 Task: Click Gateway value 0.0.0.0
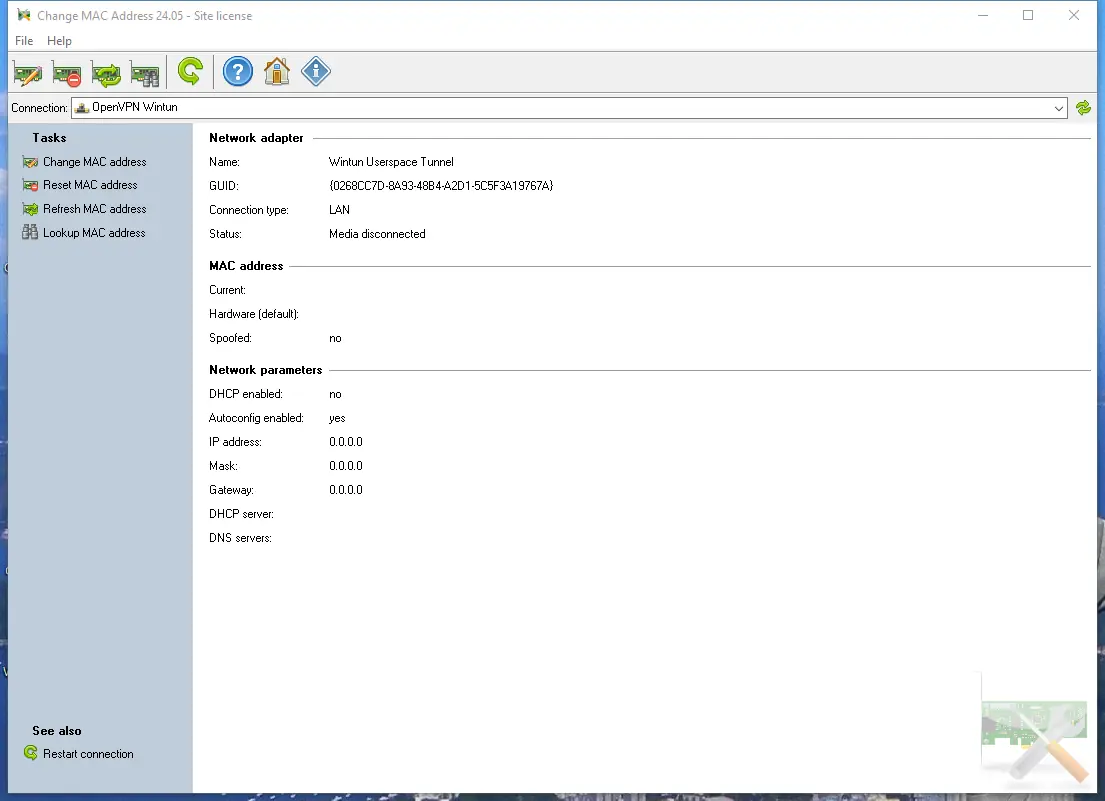click(x=345, y=490)
